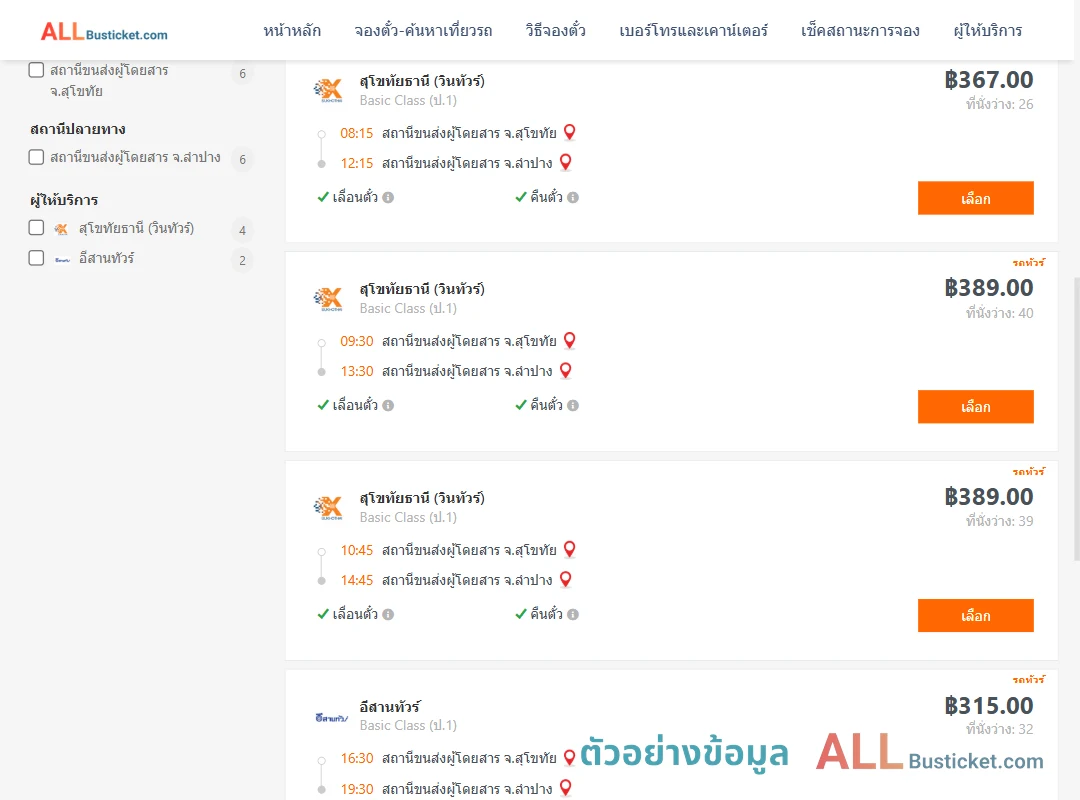
Task: Click อีสานทัวร์ logo on 16:30 trip card
Action: (331, 718)
